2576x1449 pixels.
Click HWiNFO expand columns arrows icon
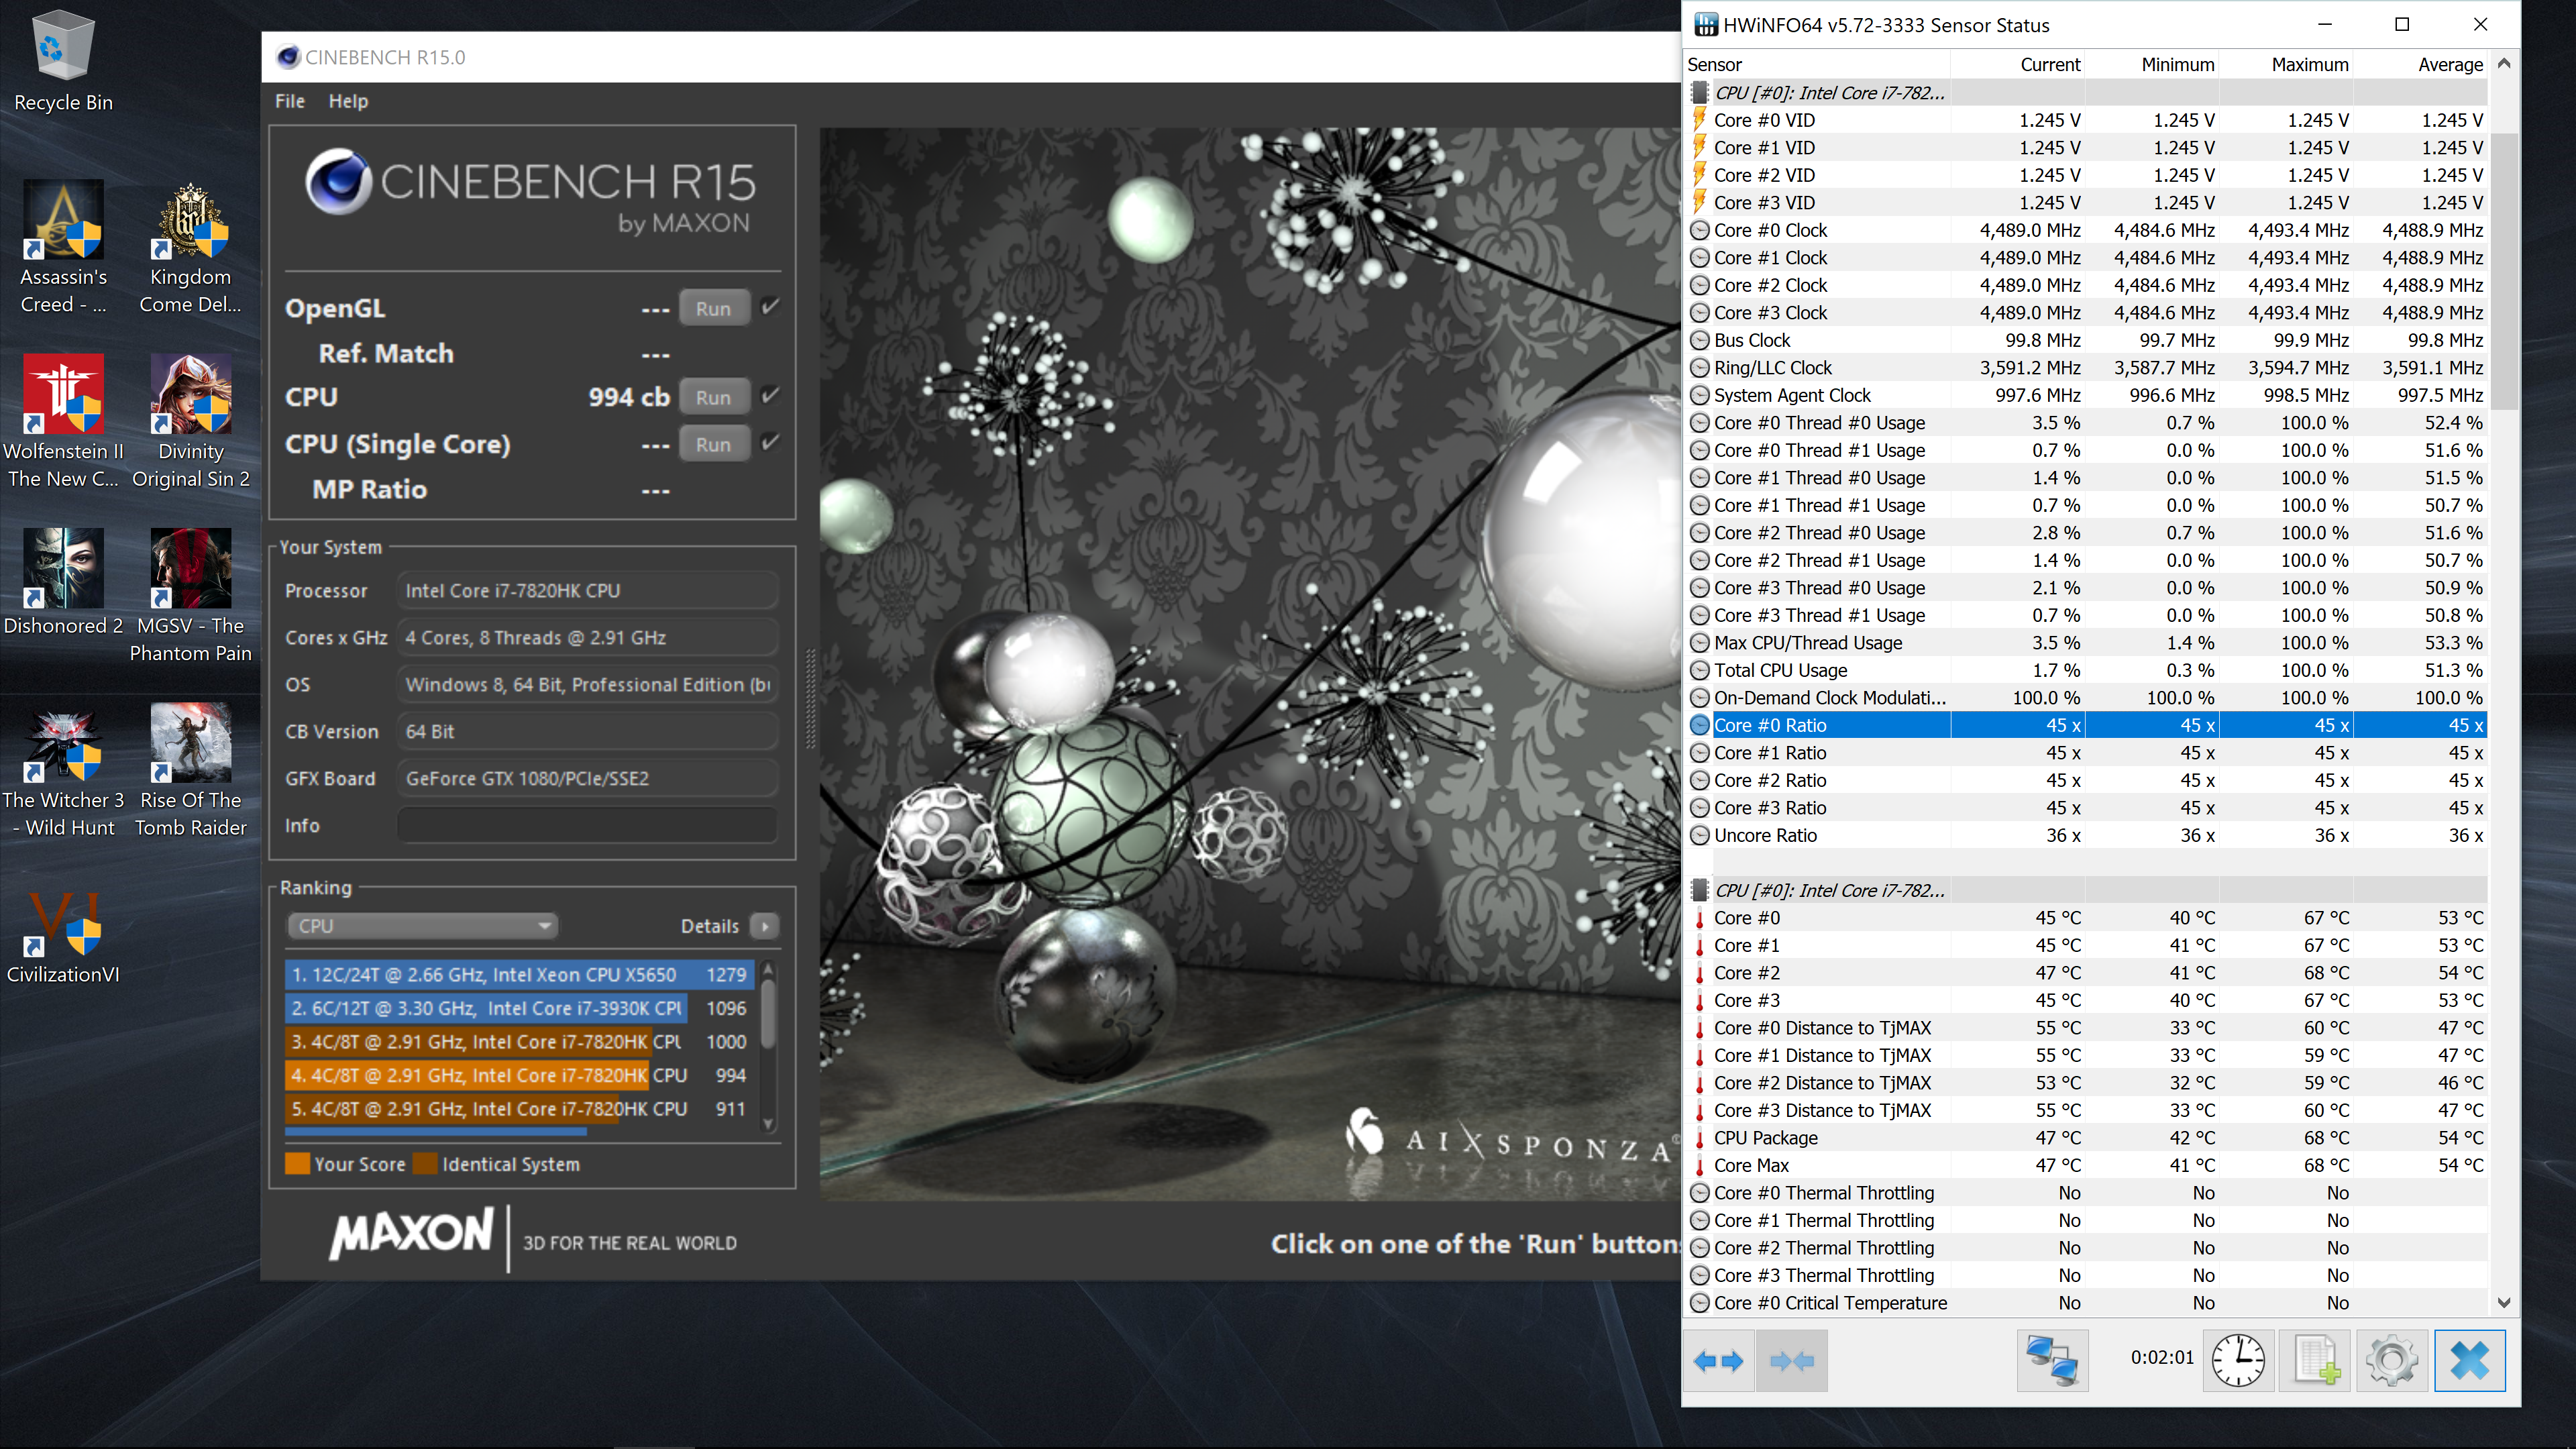click(x=1719, y=1360)
